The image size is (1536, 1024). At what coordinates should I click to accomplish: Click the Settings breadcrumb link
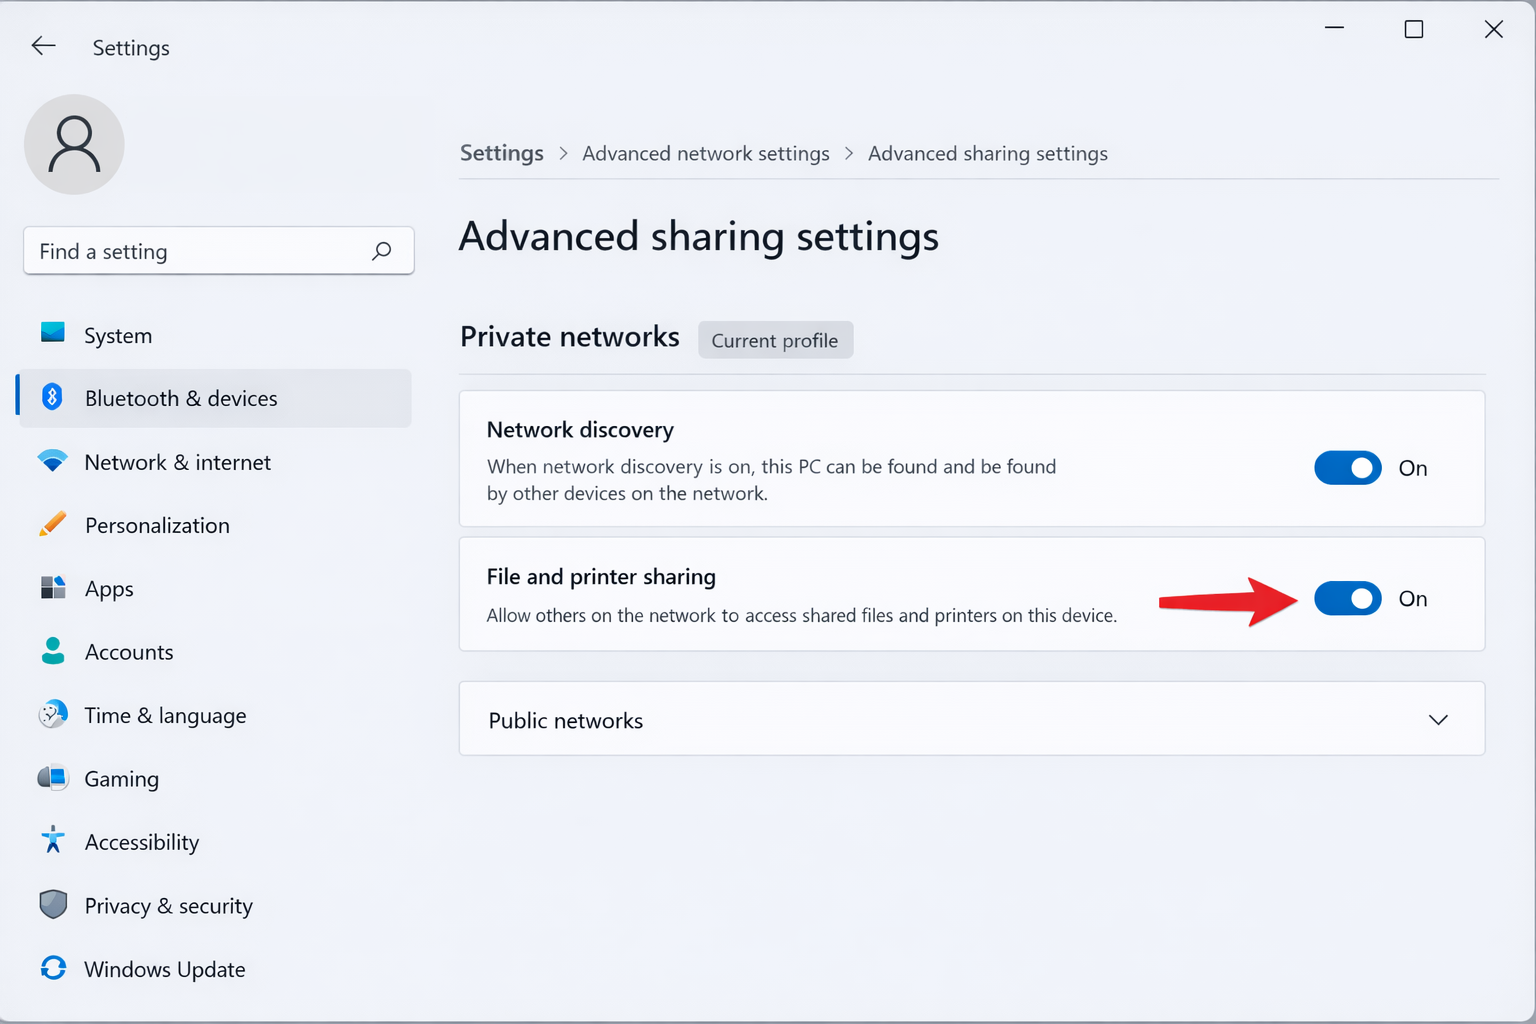pyautogui.click(x=501, y=153)
